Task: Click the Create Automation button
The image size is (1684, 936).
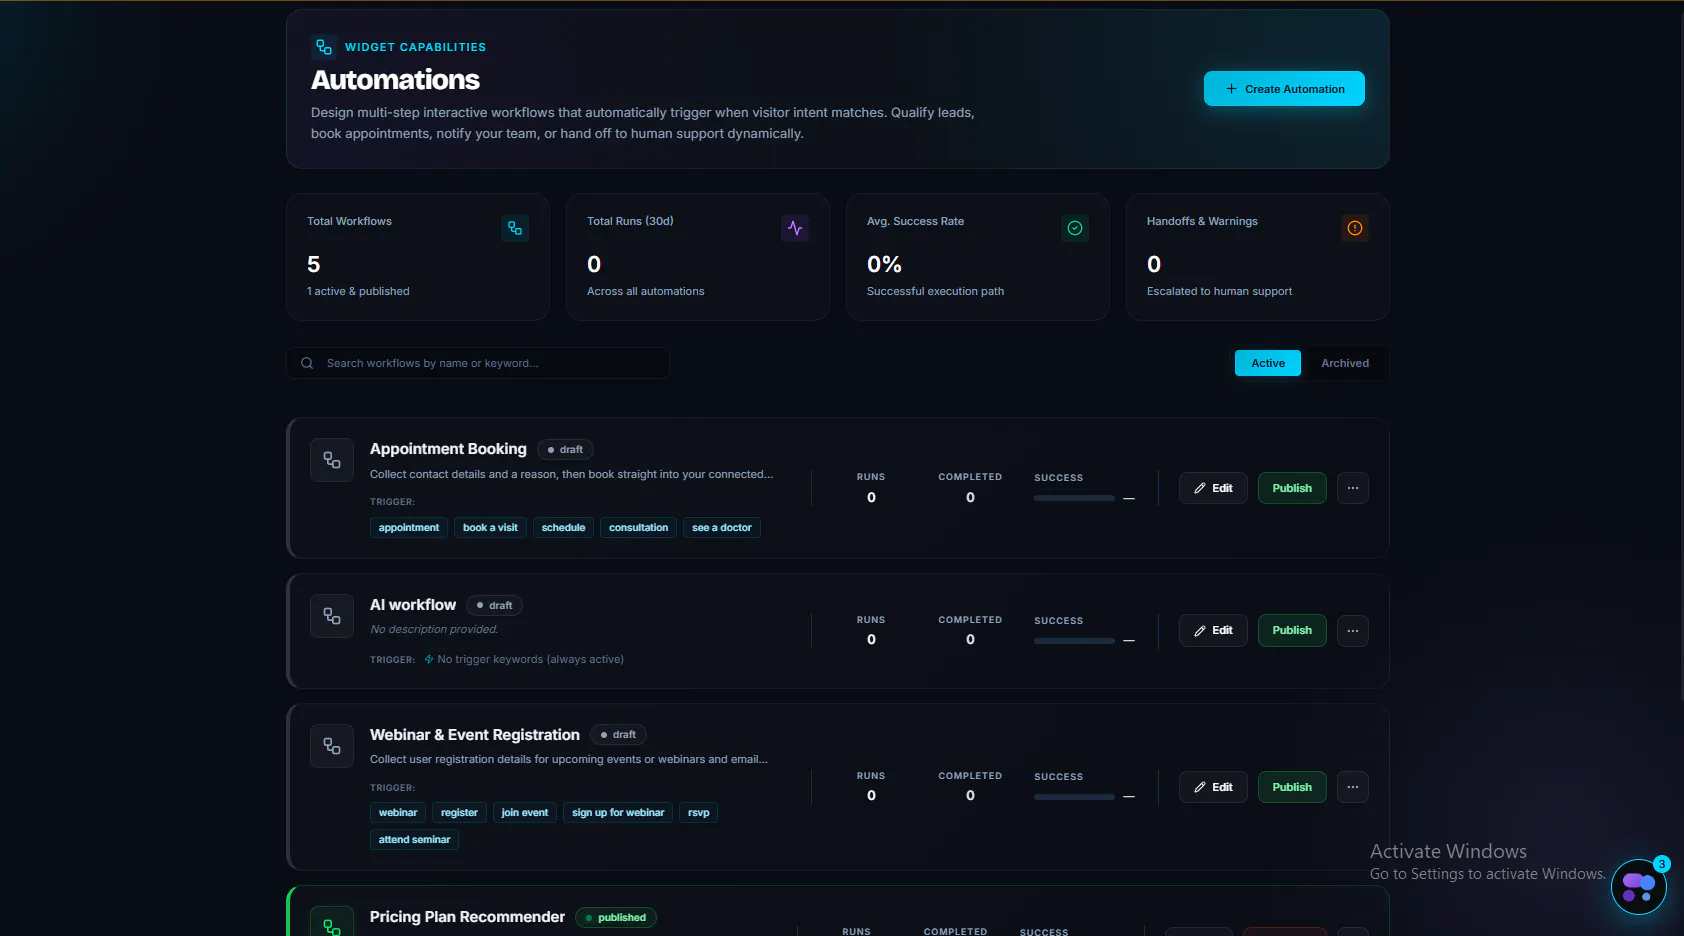Action: pos(1284,89)
